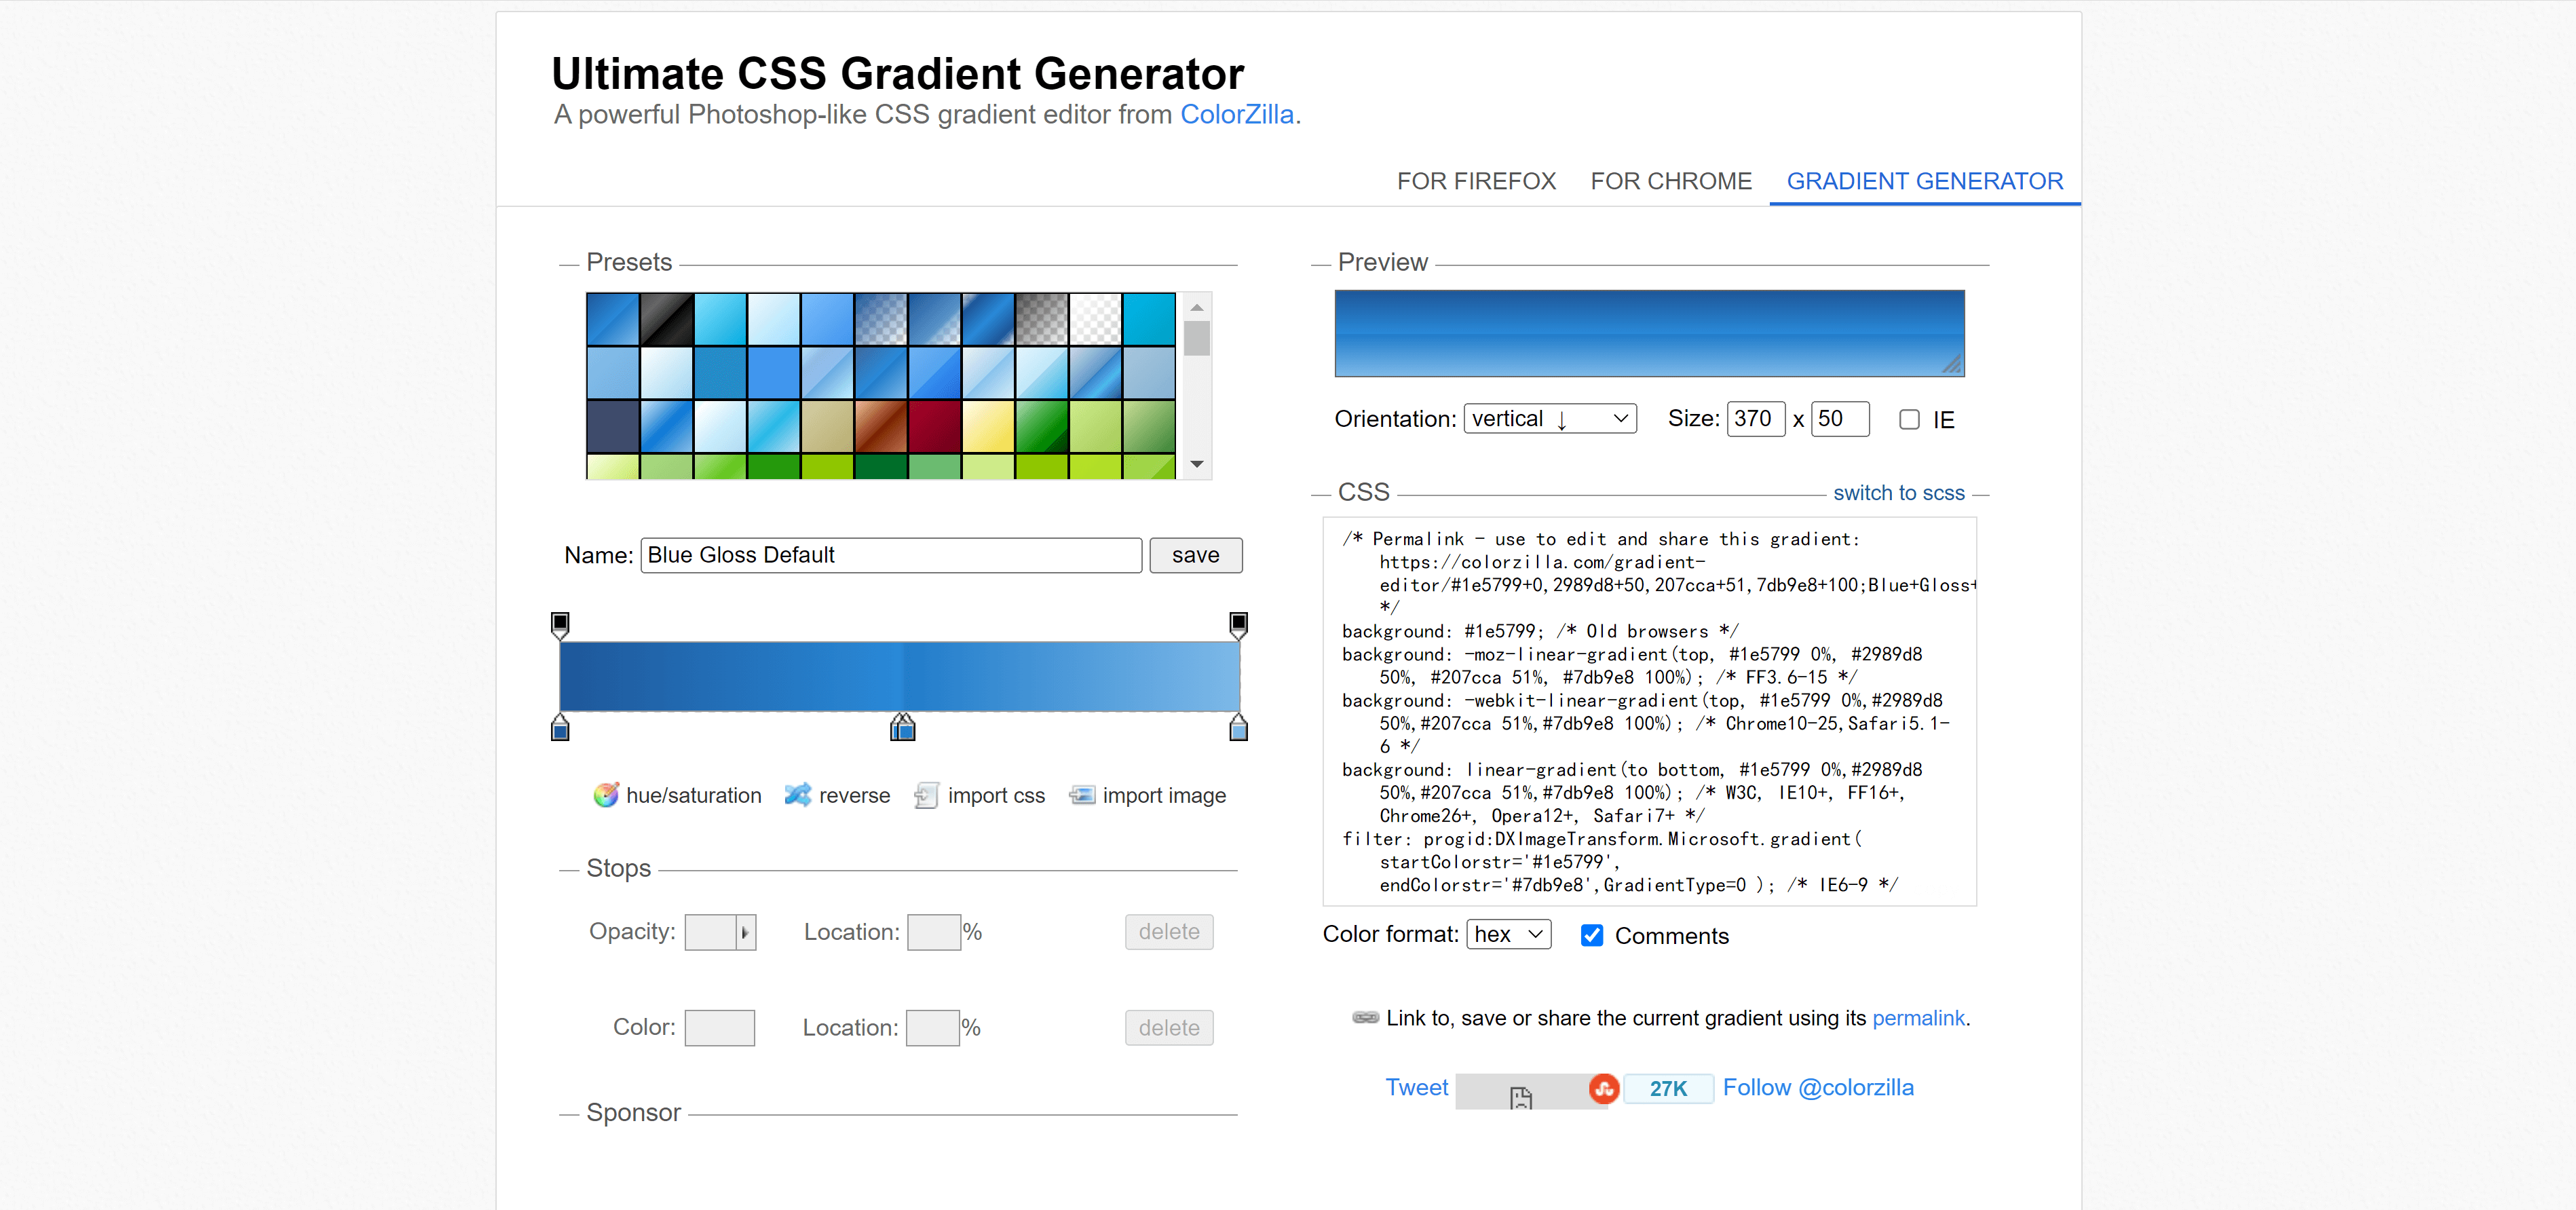Expand the Opacity slider arrow

pos(745,932)
